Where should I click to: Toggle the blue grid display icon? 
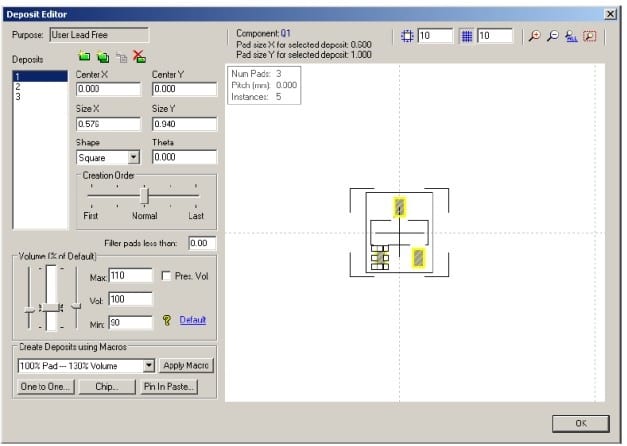[x=465, y=36]
